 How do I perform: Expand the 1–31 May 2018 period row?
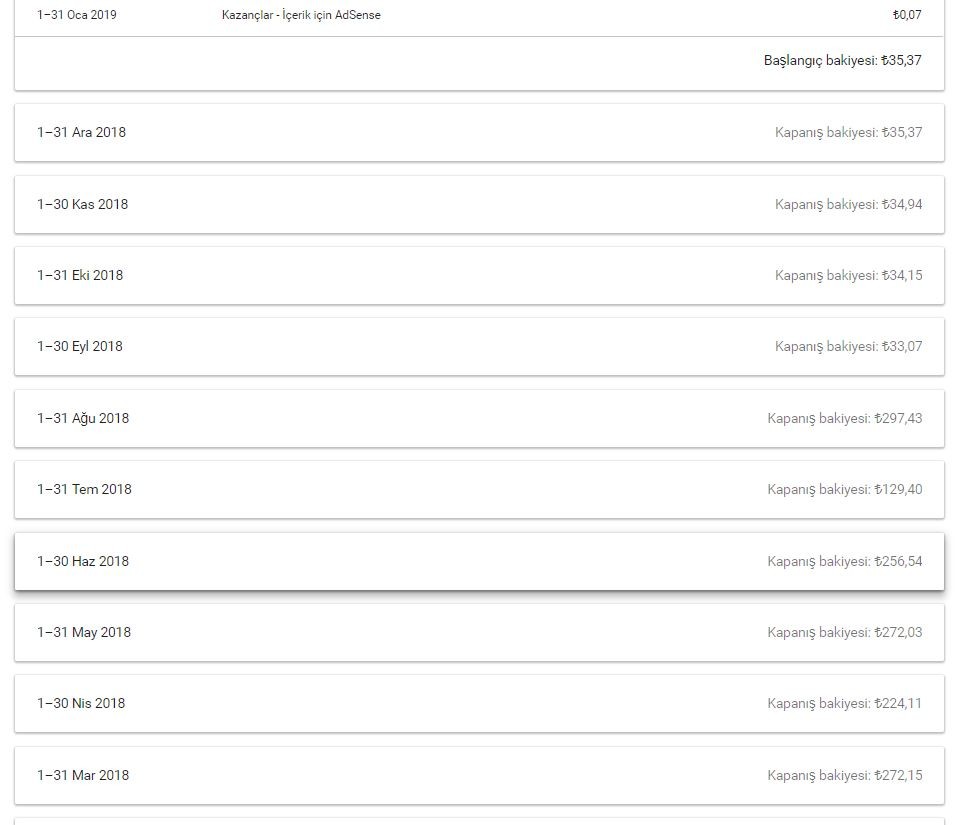479,632
